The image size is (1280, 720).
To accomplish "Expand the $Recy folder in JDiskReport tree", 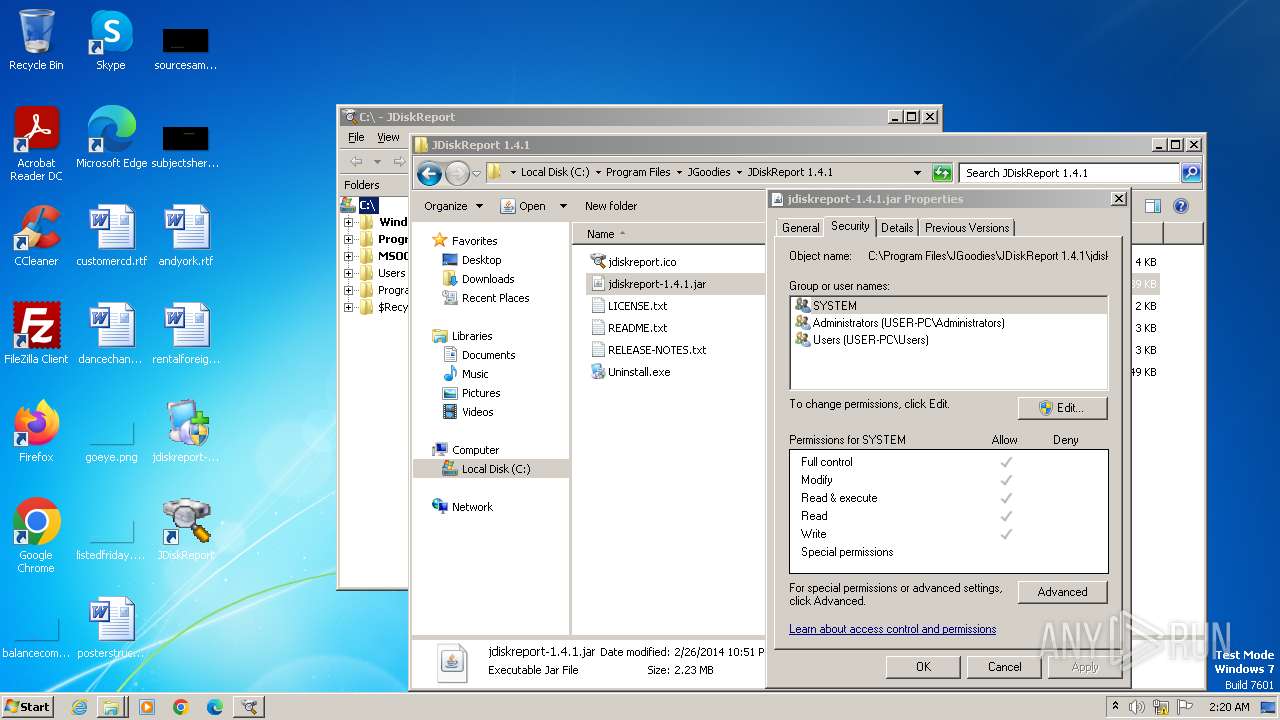I will coord(349,307).
